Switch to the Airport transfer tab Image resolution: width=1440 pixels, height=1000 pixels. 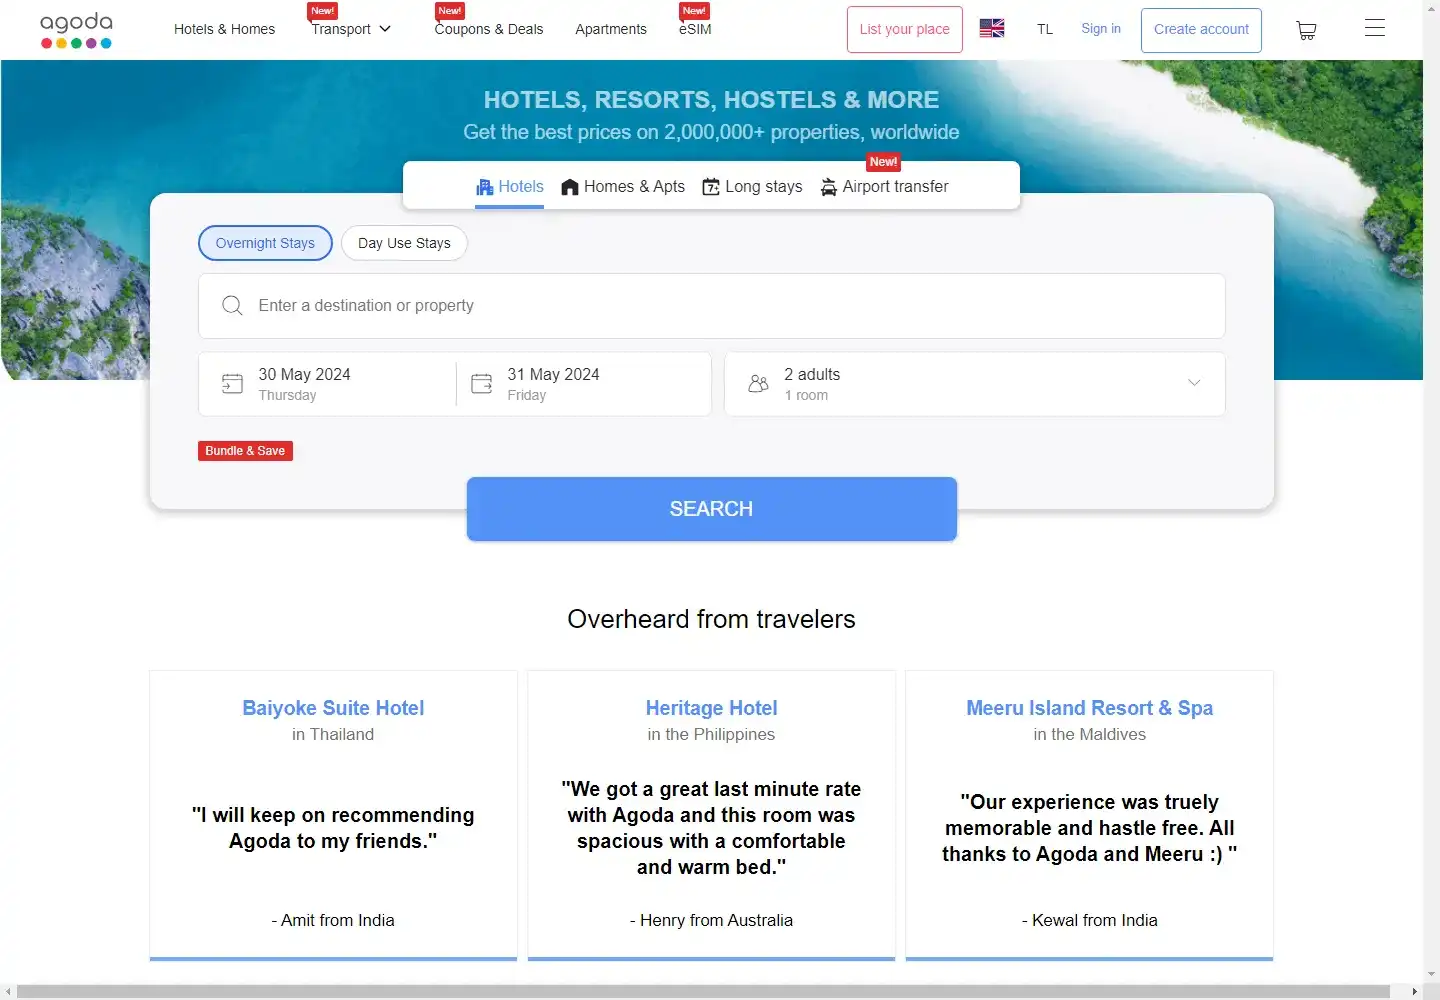click(884, 187)
